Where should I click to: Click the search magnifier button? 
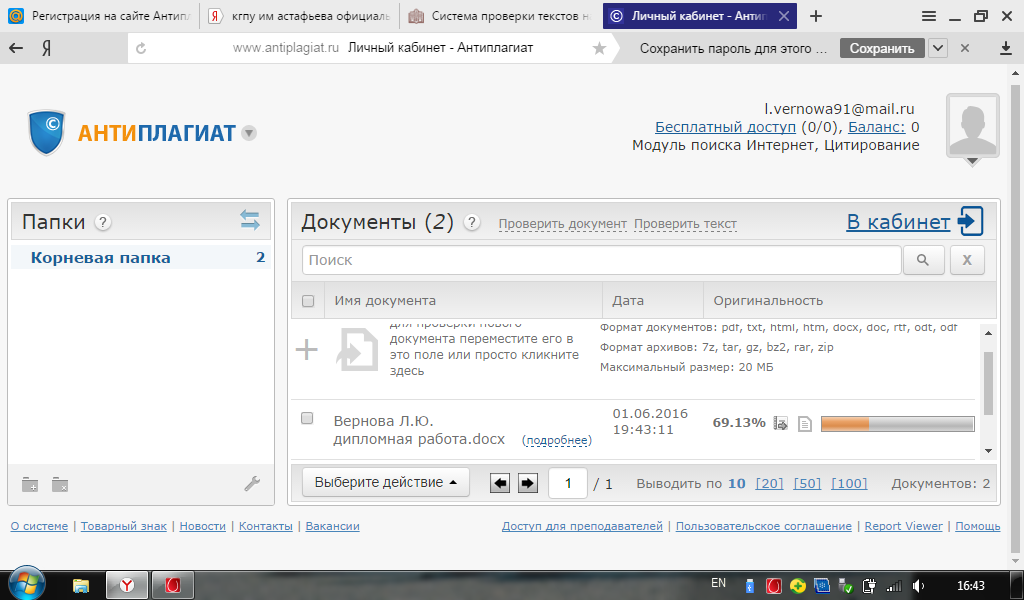tap(923, 260)
